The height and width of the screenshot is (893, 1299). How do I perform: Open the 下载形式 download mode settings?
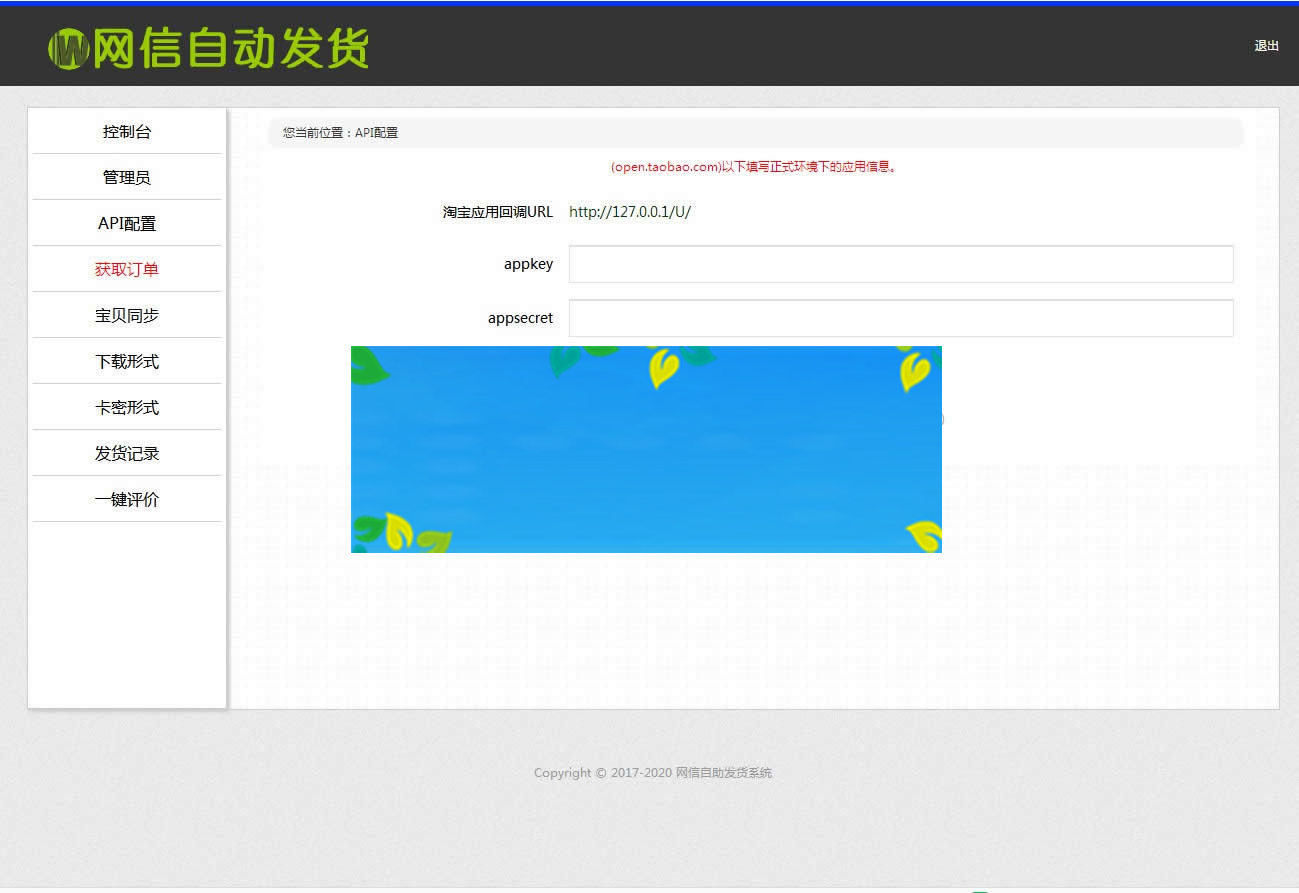pyautogui.click(x=127, y=360)
